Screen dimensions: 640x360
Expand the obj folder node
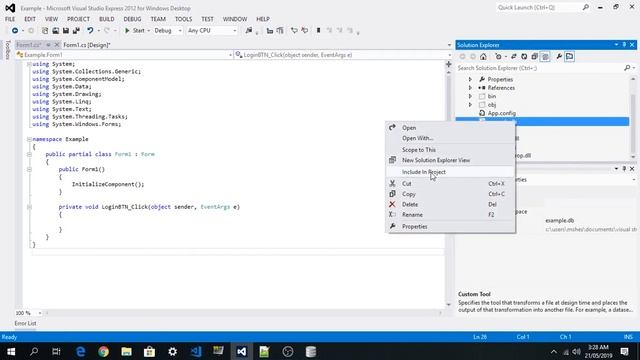pos(470,105)
